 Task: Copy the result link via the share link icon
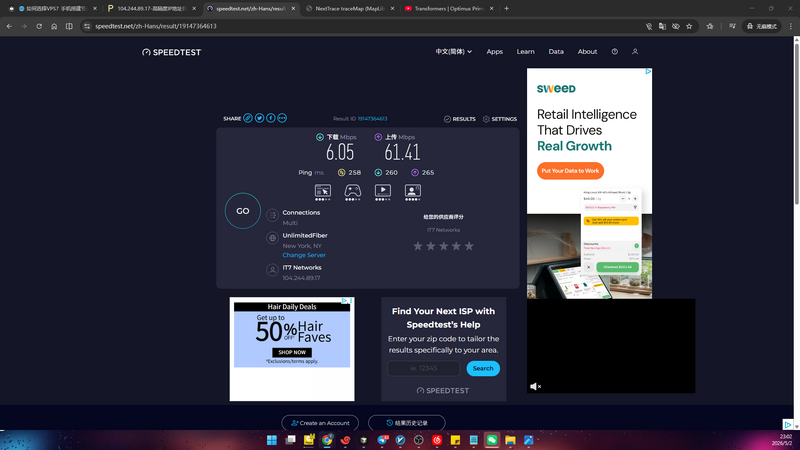(248, 118)
